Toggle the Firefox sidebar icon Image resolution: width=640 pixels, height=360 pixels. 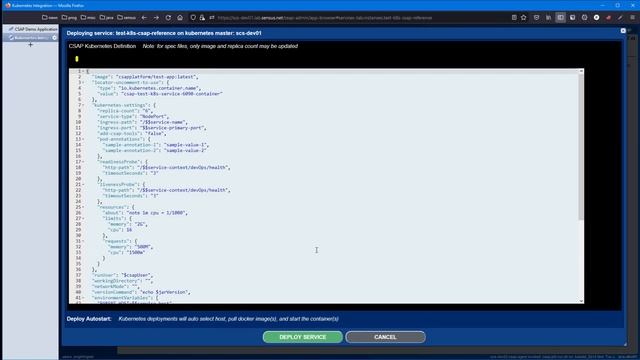click(x=560, y=18)
